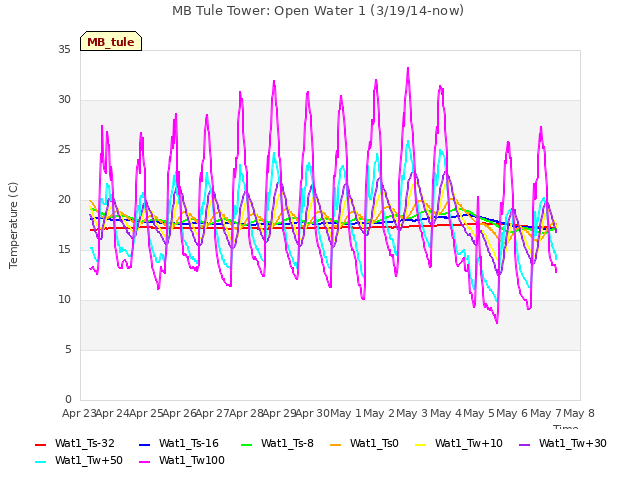Click the Apr 28 x-axis tick label
640x480 pixels.
[246, 413]
